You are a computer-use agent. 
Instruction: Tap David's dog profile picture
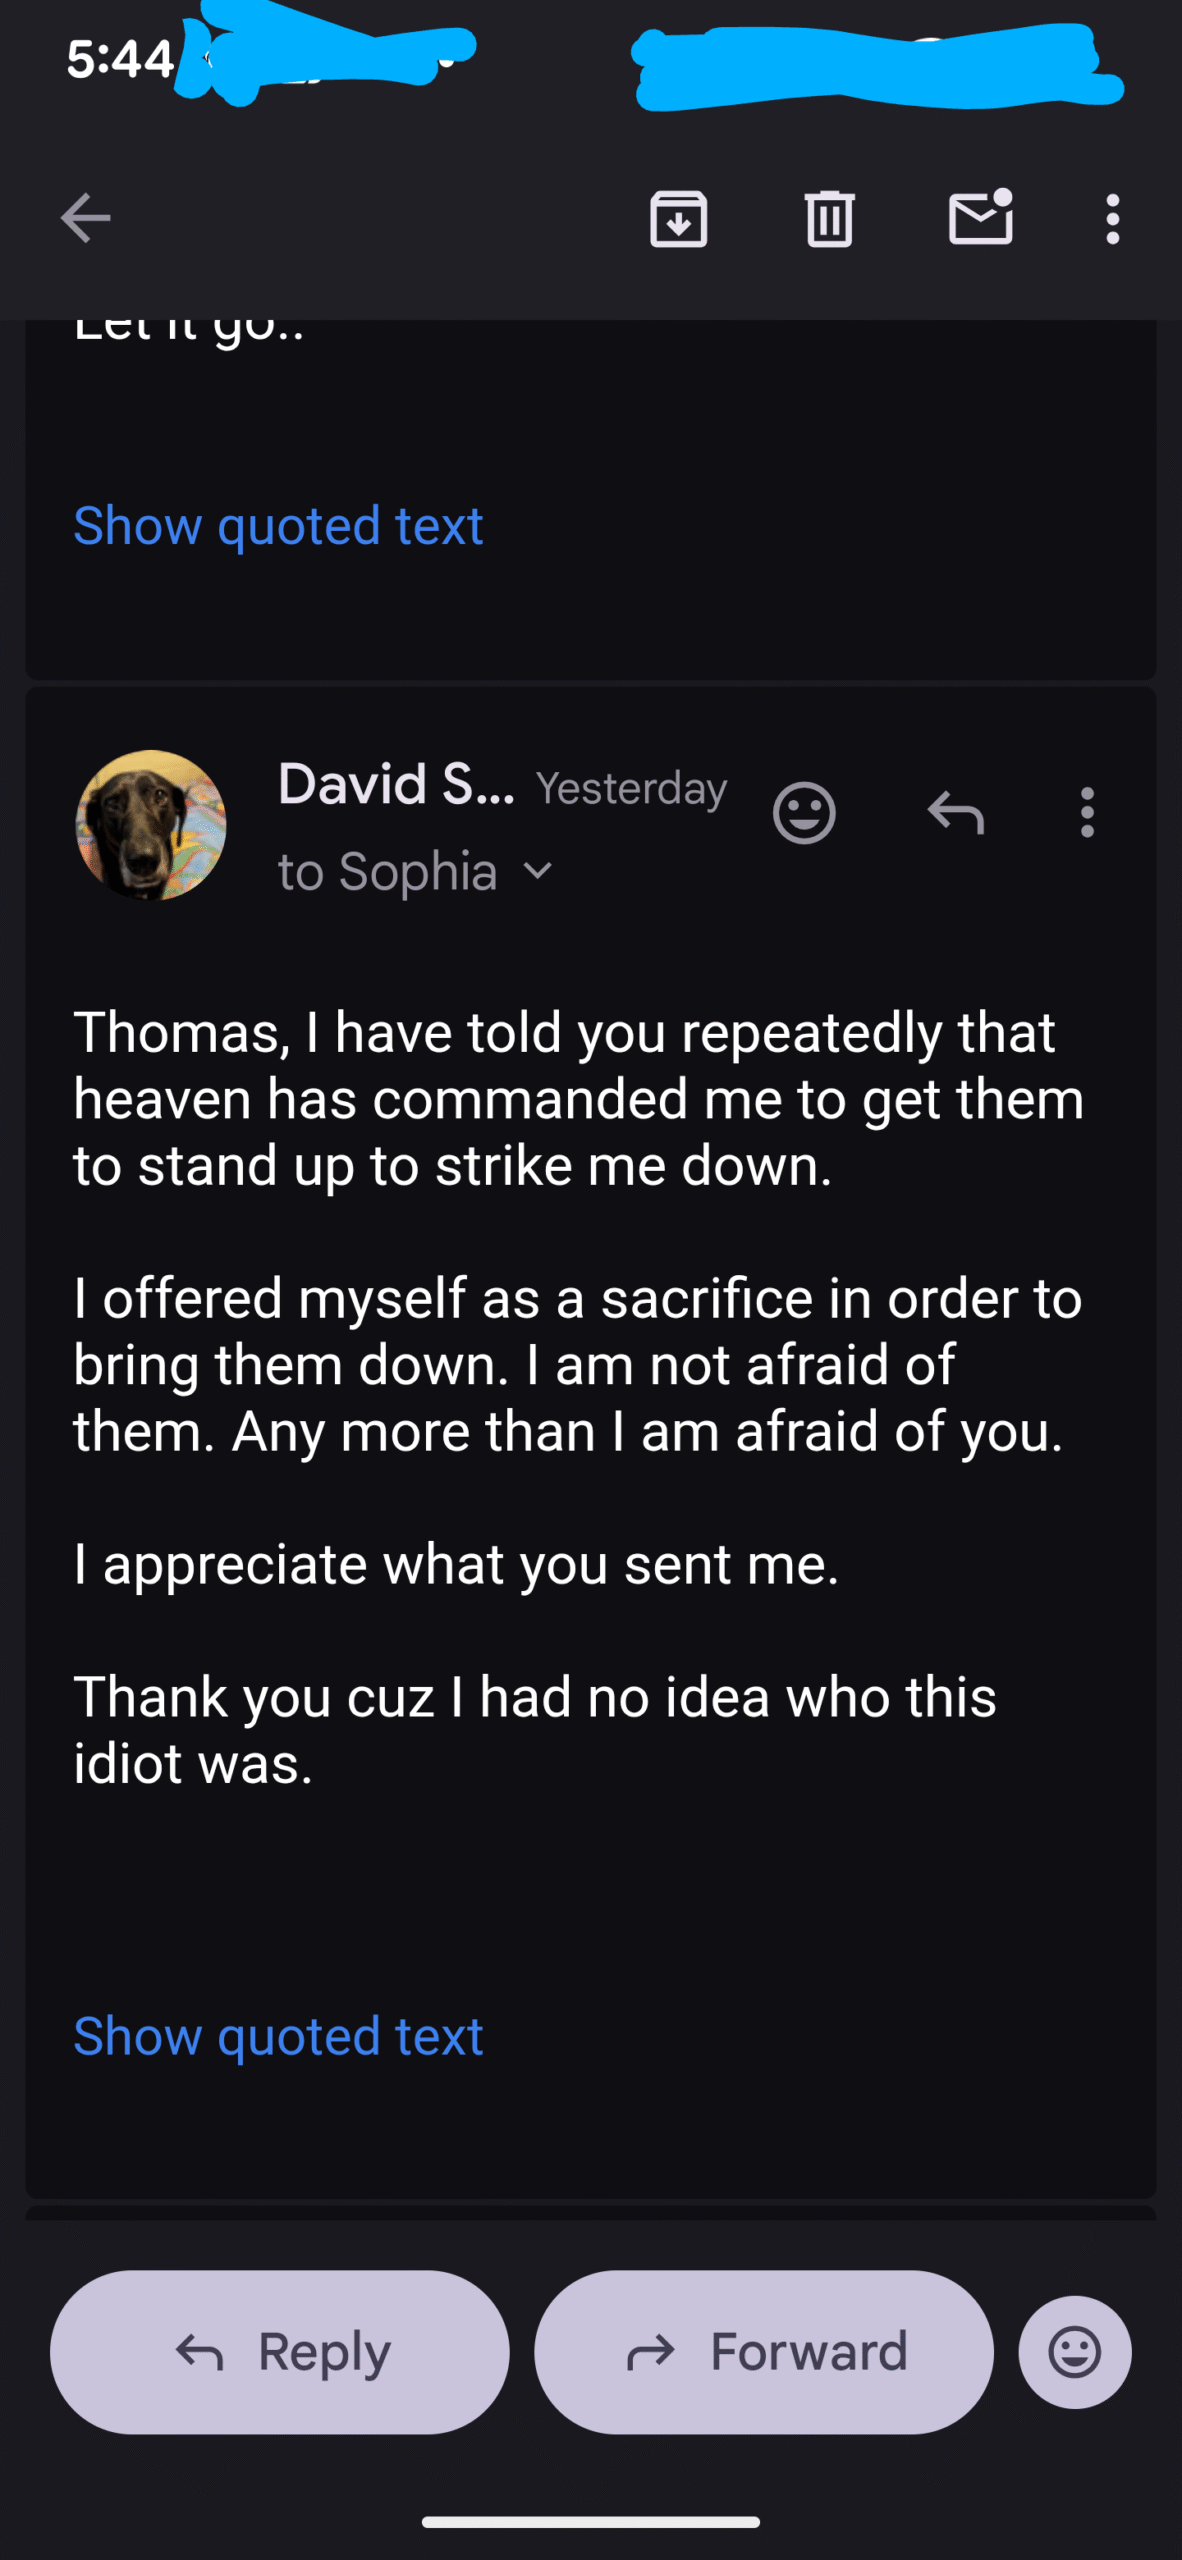coord(151,825)
